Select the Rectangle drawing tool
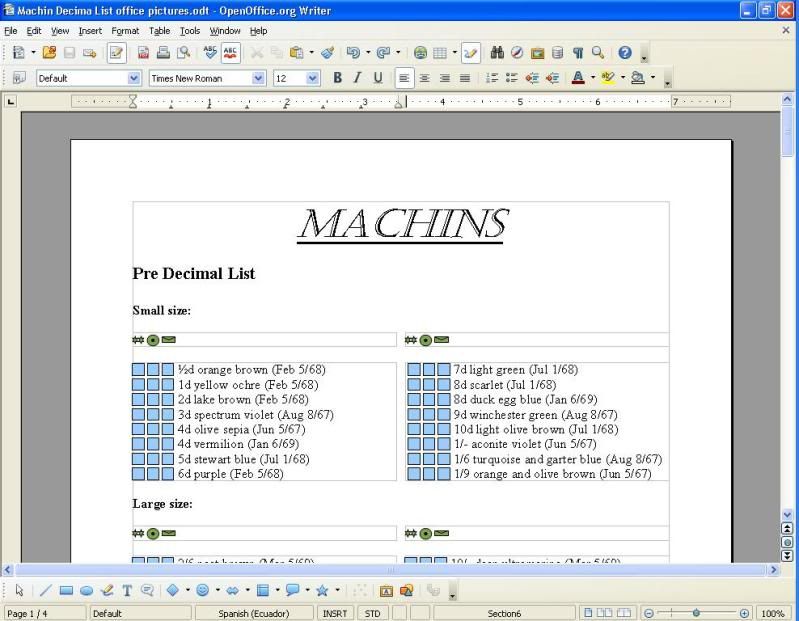The image size is (799, 621). (x=66, y=590)
